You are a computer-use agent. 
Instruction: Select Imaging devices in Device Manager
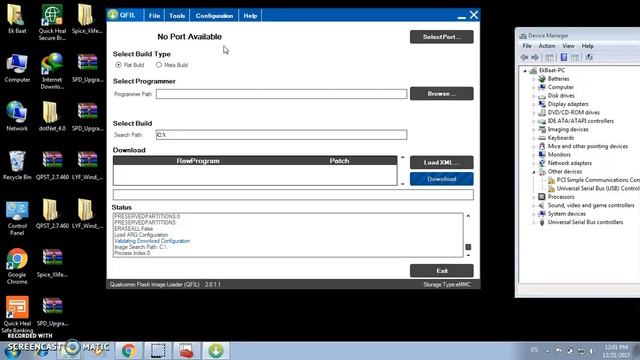pyautogui.click(x=568, y=129)
